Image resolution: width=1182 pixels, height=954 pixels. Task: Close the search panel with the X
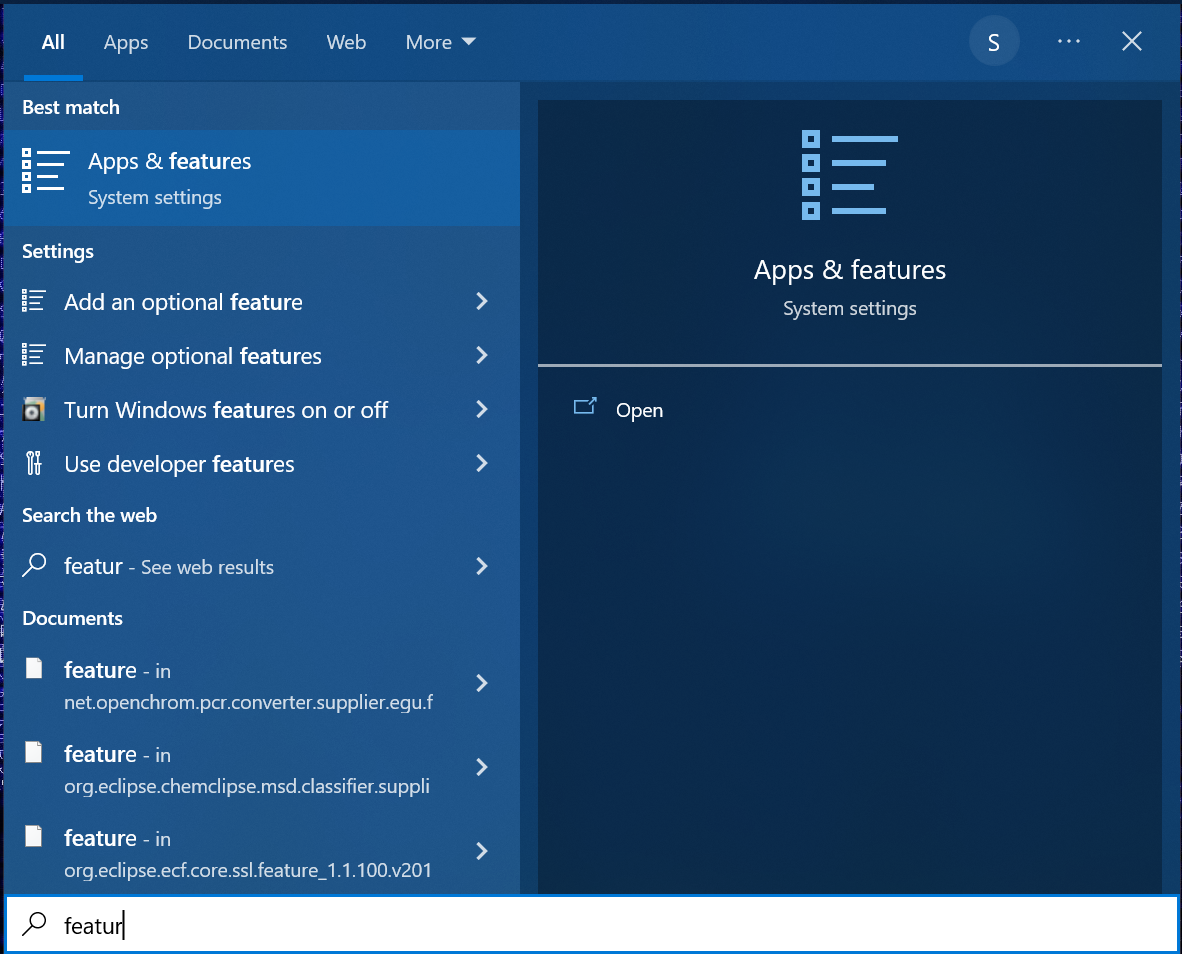pos(1131,41)
